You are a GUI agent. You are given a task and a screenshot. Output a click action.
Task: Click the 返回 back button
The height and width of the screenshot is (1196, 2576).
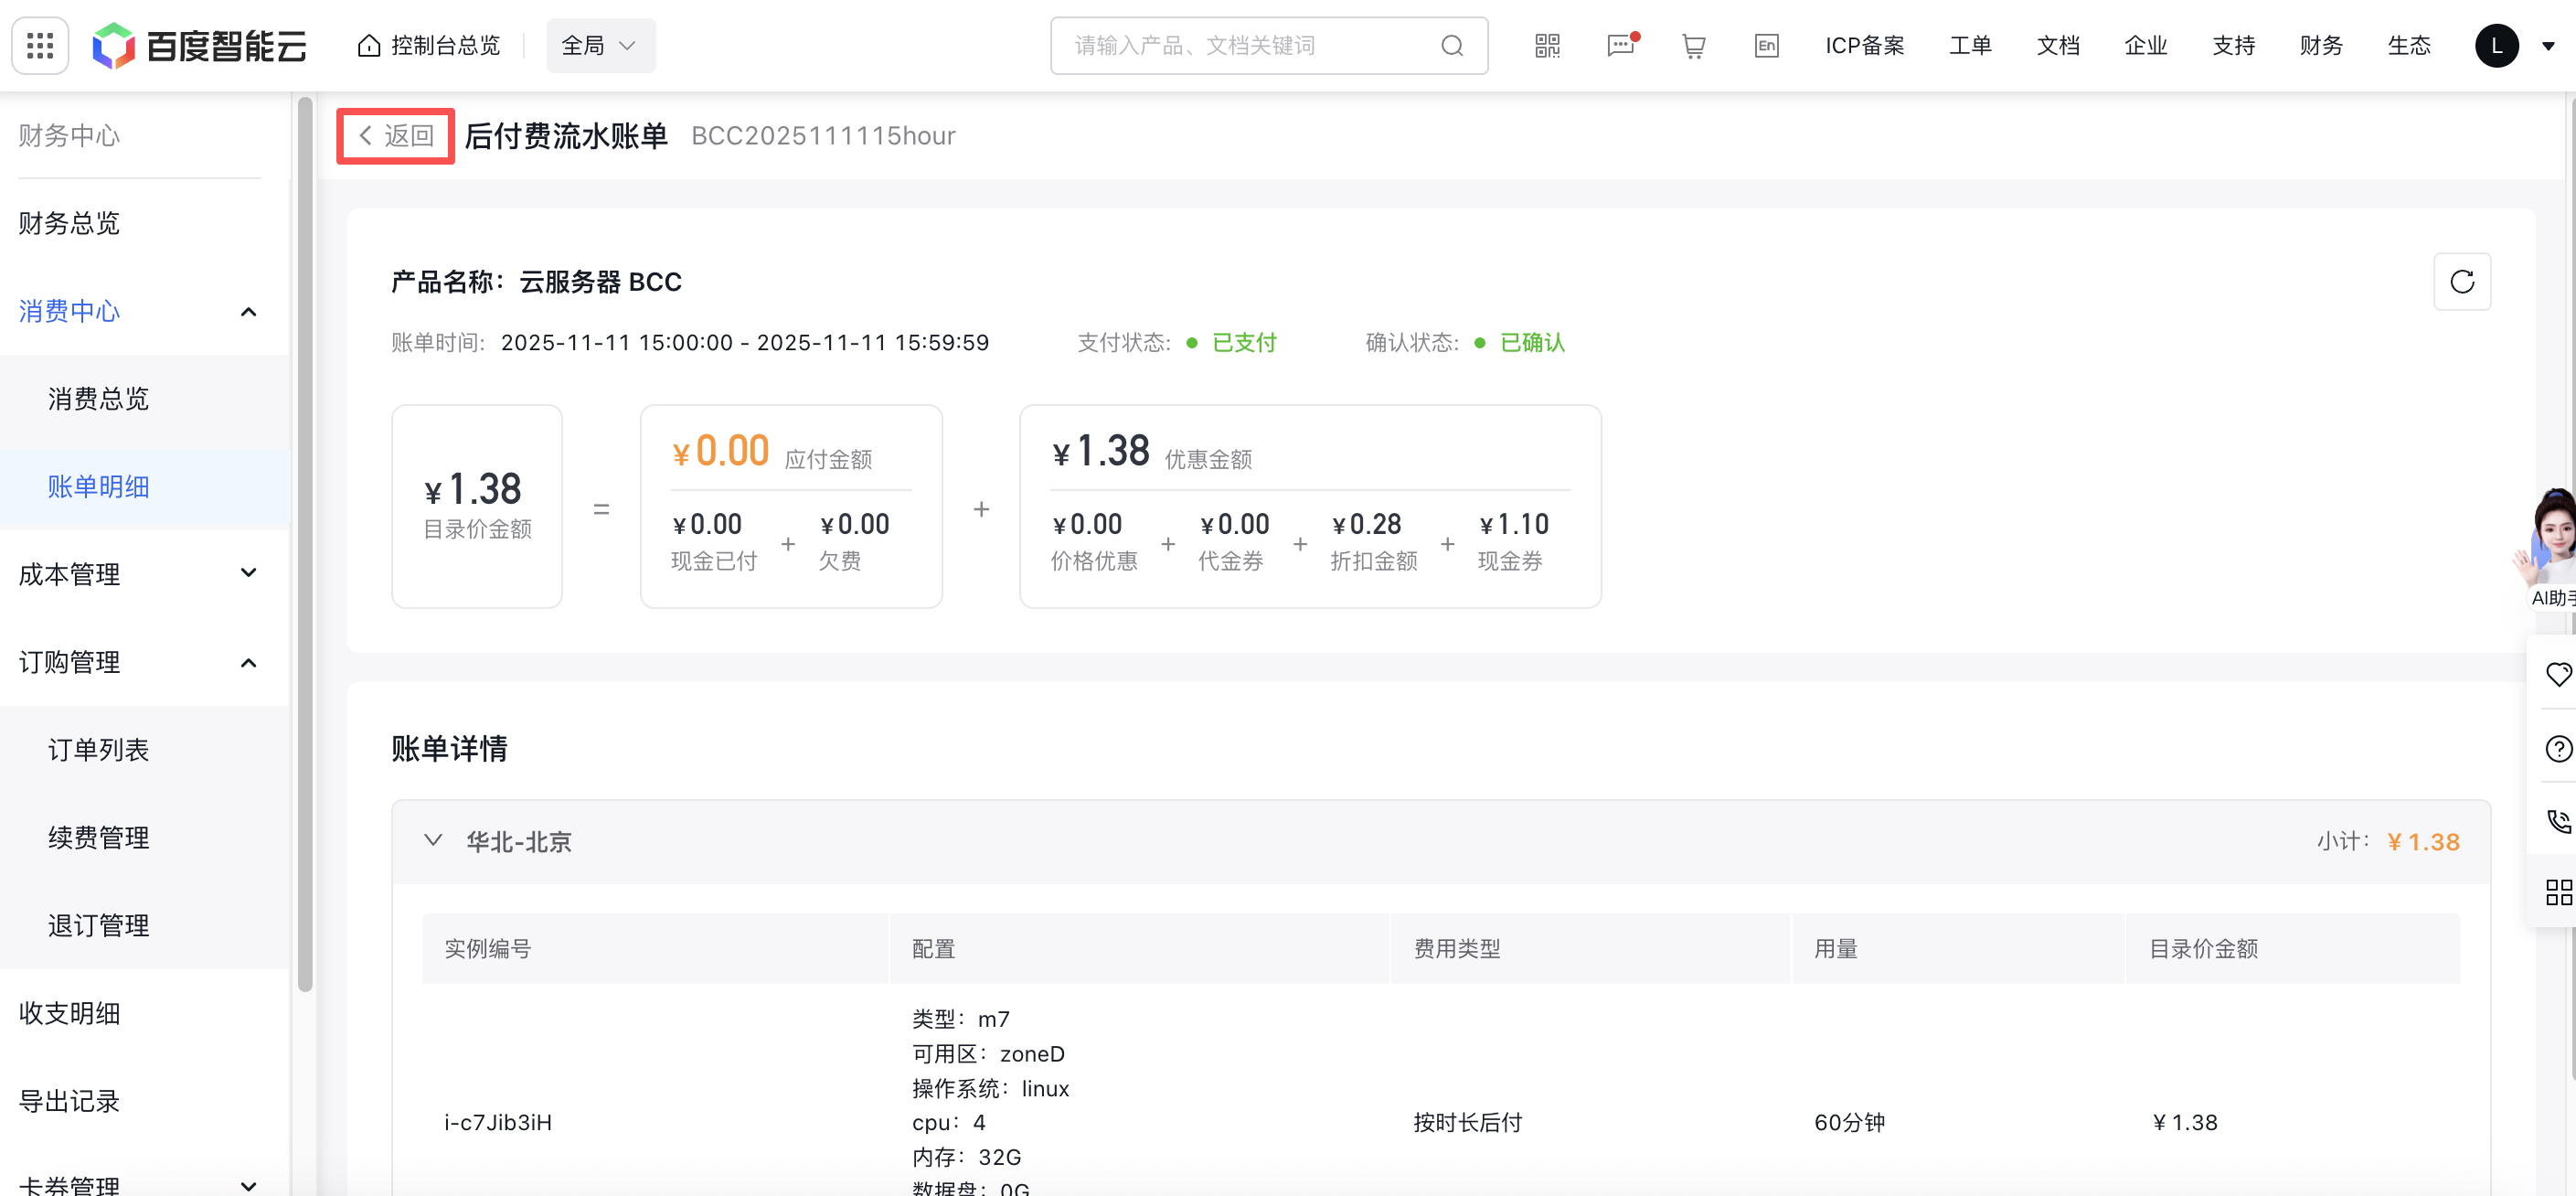tap(396, 135)
